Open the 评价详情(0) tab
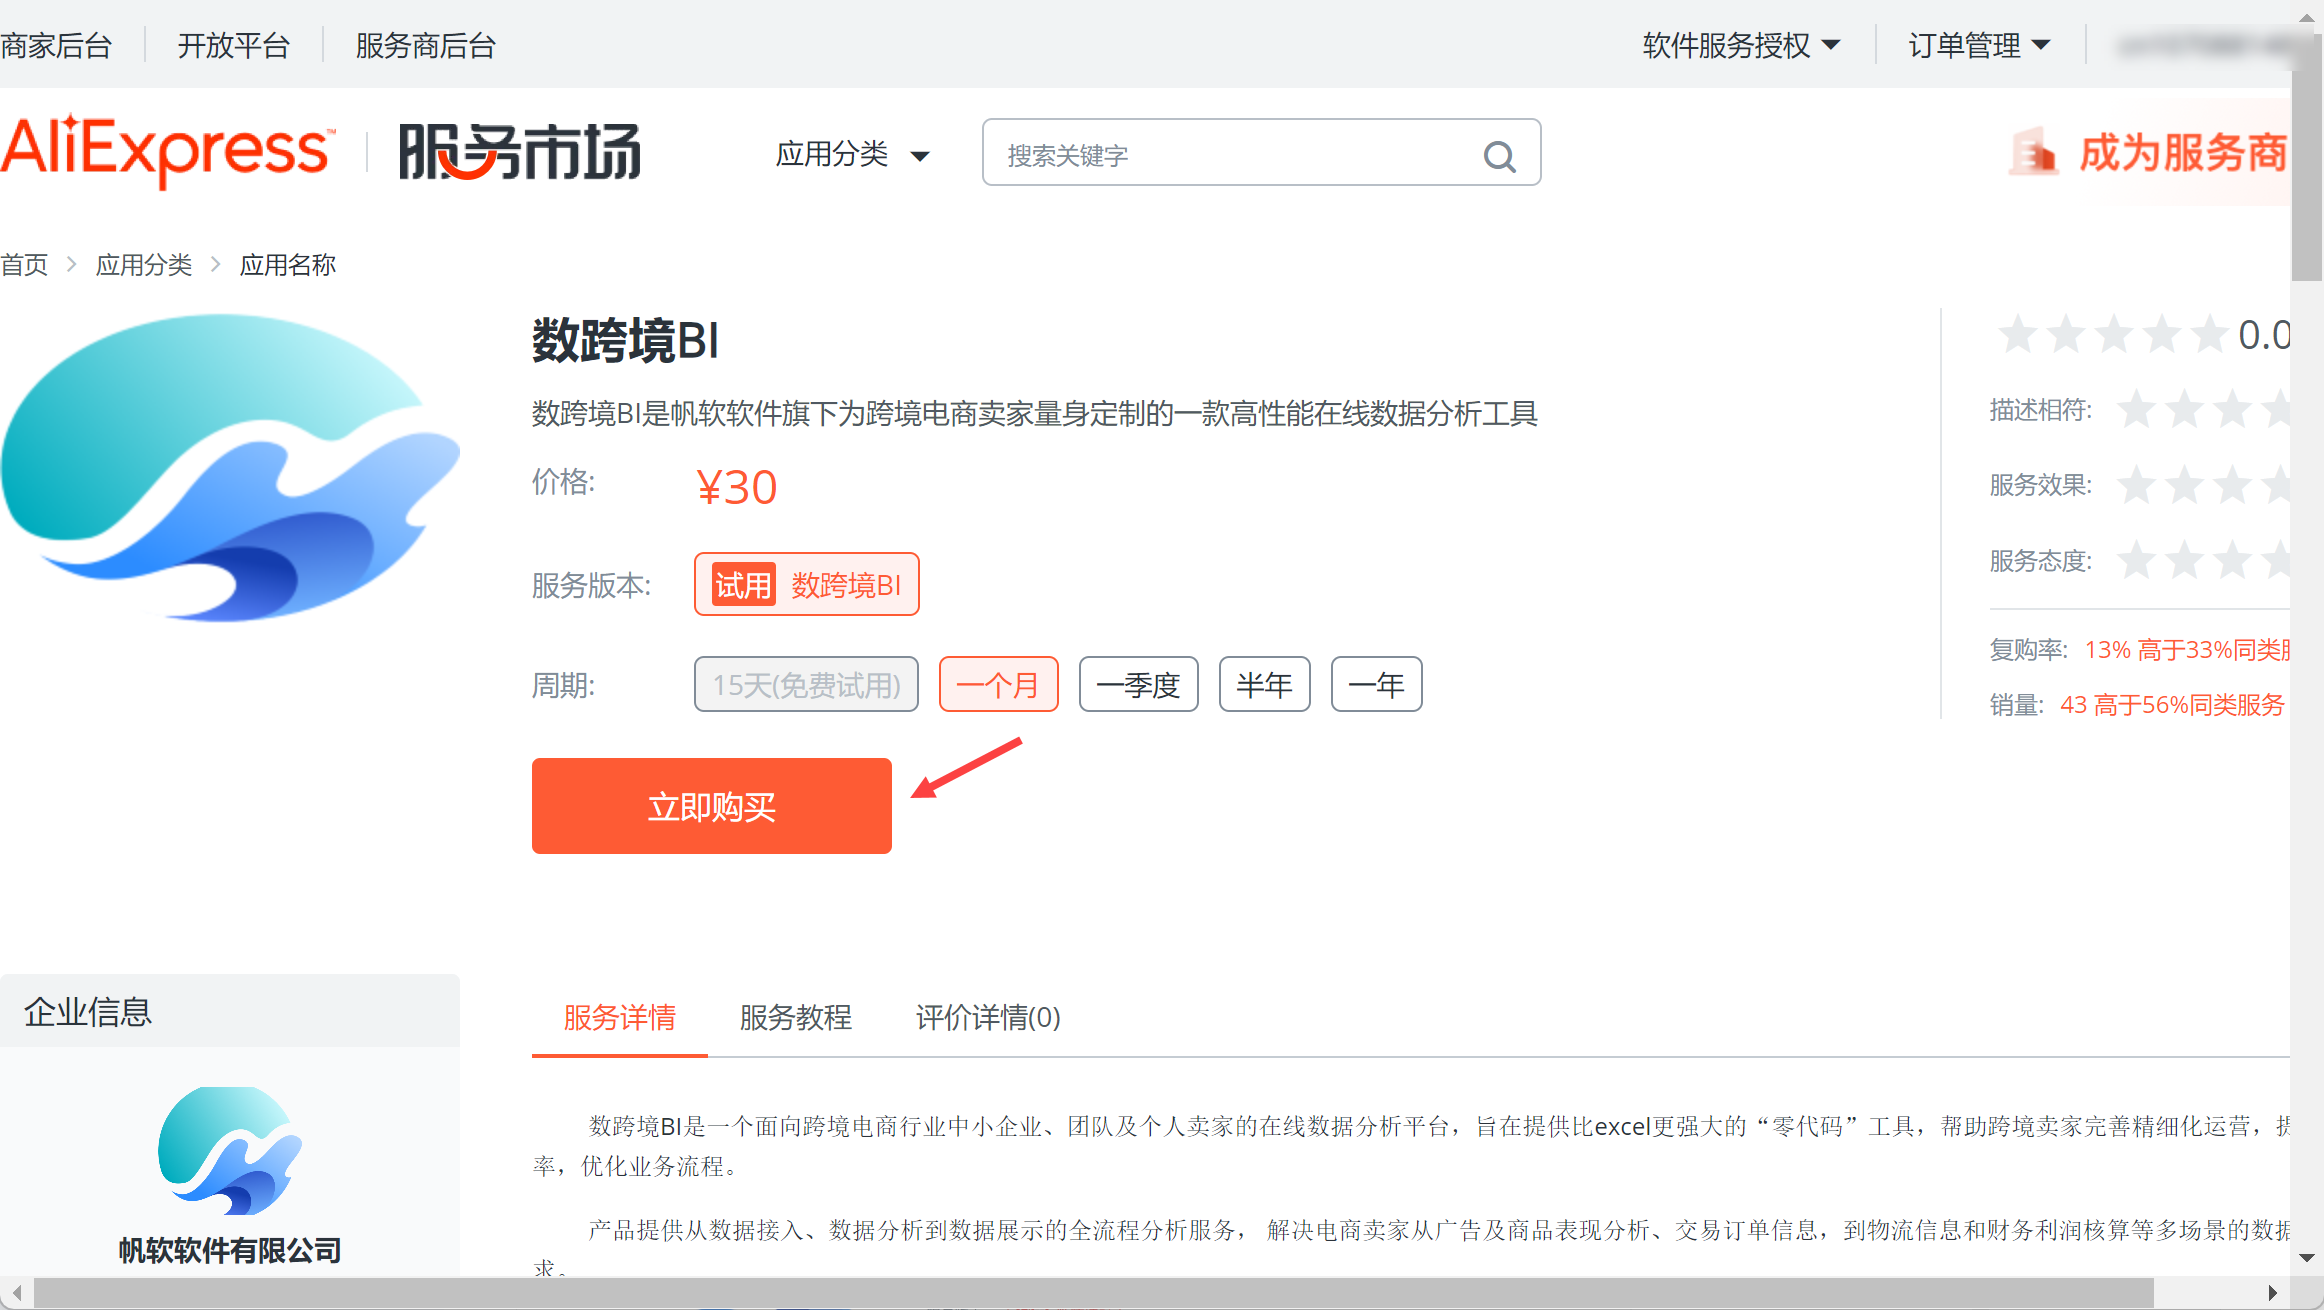2324x1310 pixels. pyautogui.click(x=986, y=1018)
